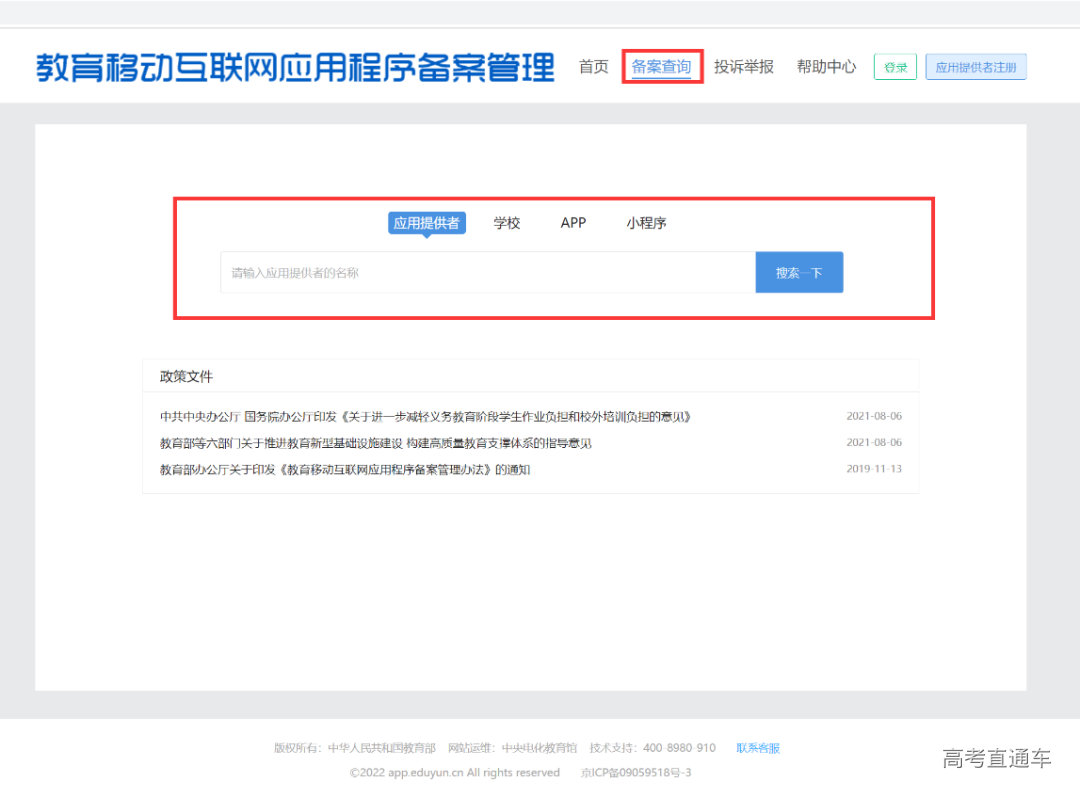Viewport: 1080px width, 798px height.
Task: Click the 高考直通车 watermark text
Action: click(x=996, y=759)
